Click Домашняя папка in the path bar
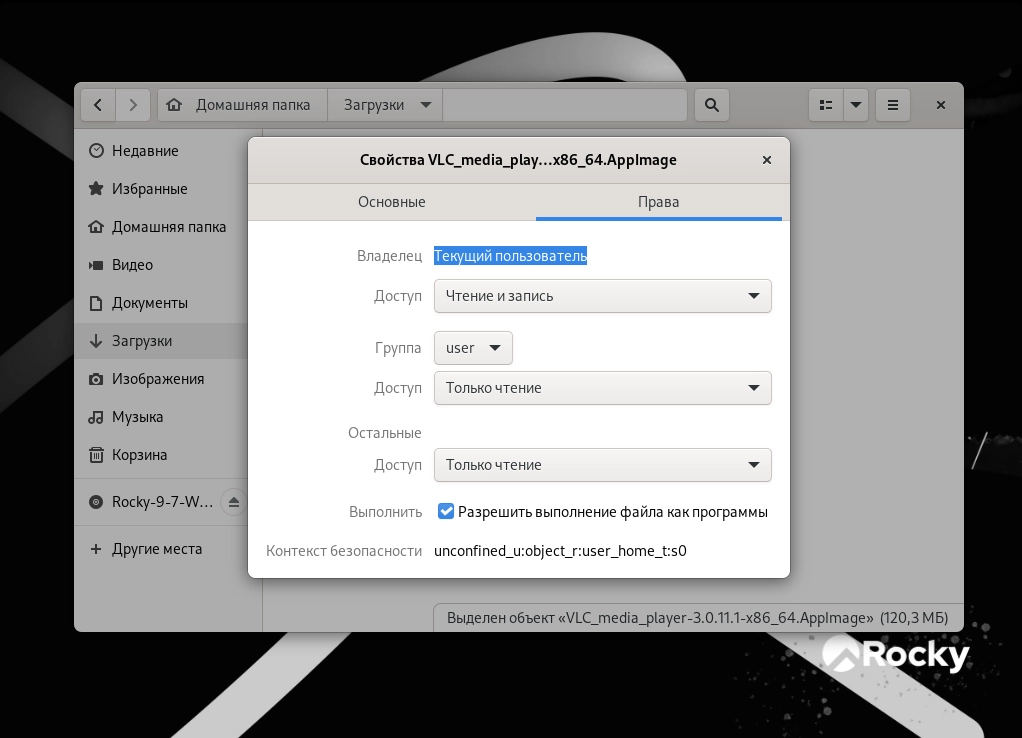1022x738 pixels. 242,105
